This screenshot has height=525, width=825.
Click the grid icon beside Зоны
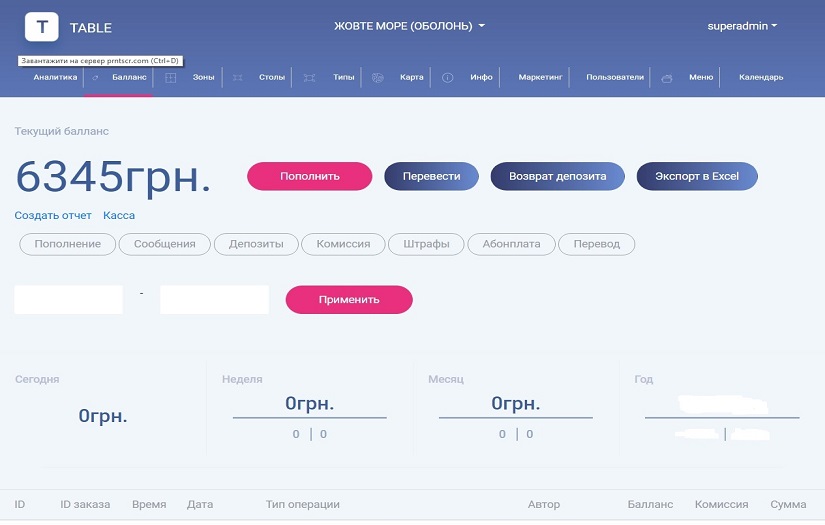[170, 78]
